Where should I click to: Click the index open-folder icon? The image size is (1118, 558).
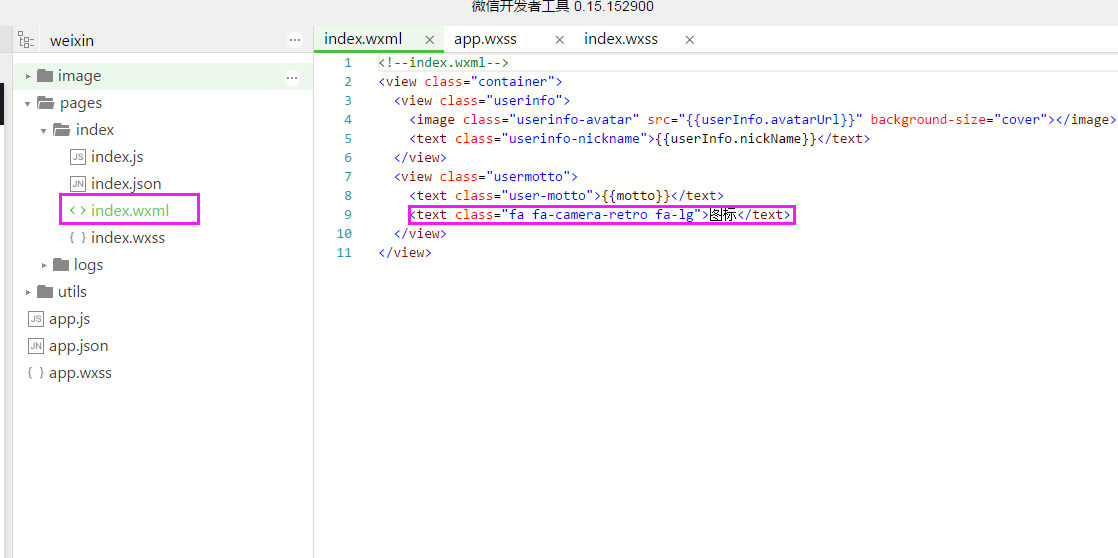coord(62,130)
